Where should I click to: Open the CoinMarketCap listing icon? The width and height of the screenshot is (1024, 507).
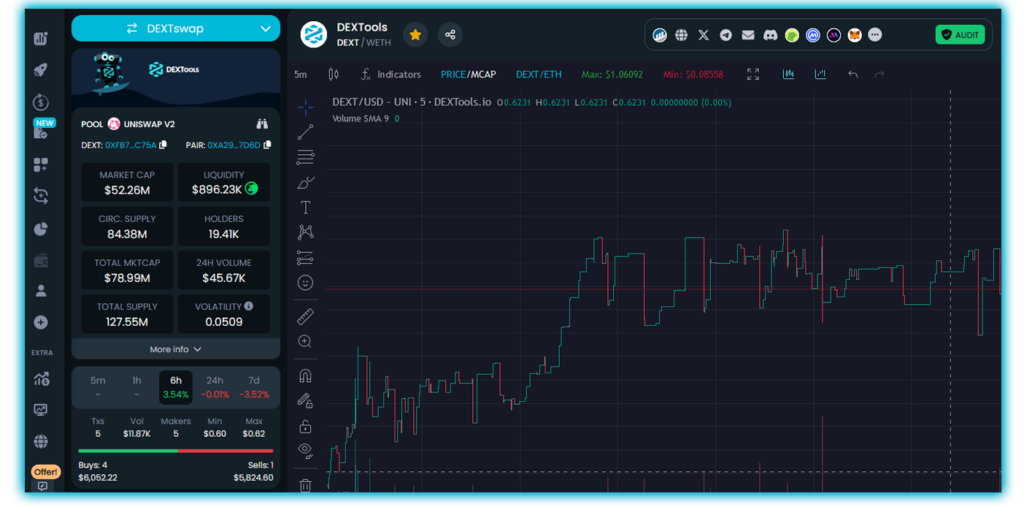812,35
